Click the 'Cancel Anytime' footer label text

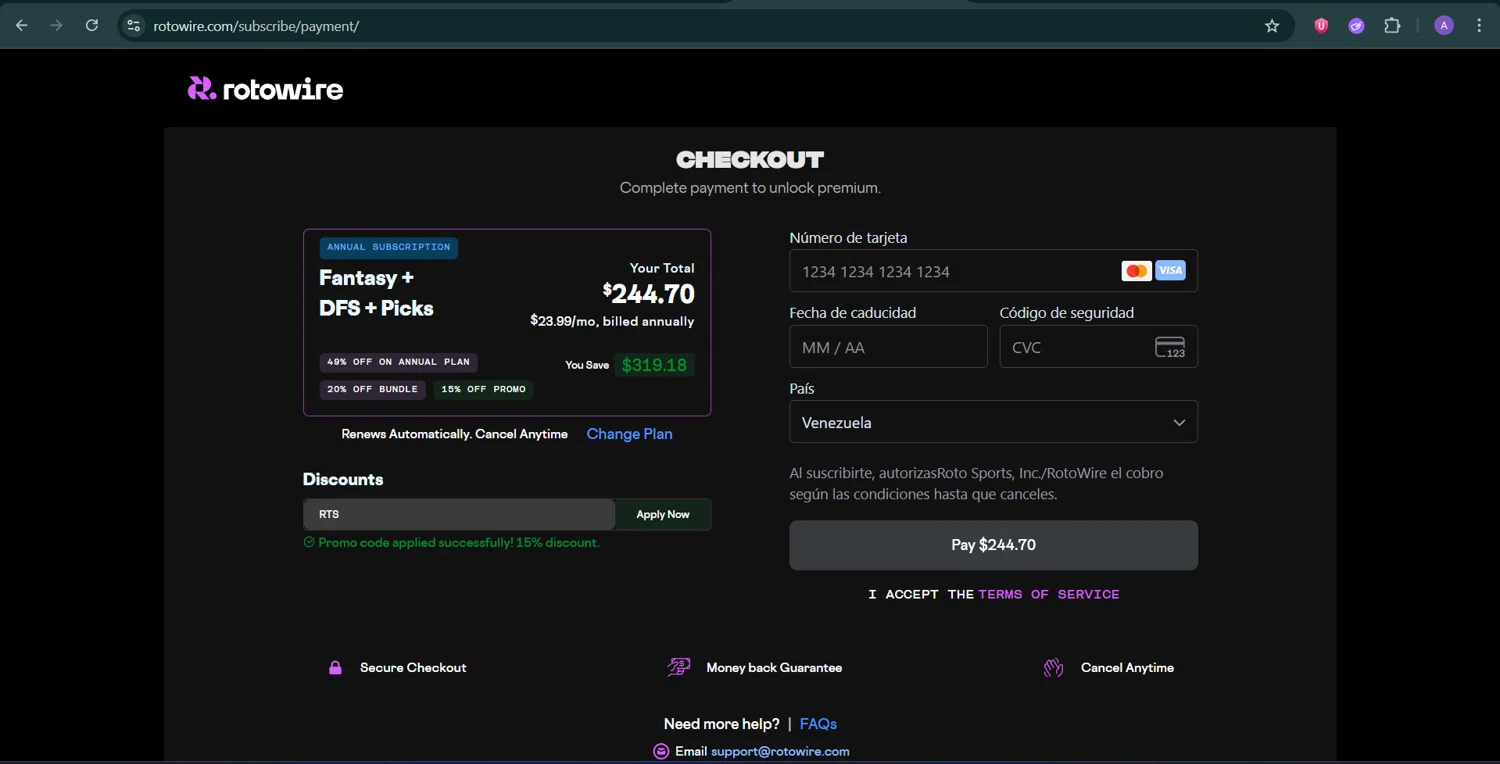(x=1127, y=667)
